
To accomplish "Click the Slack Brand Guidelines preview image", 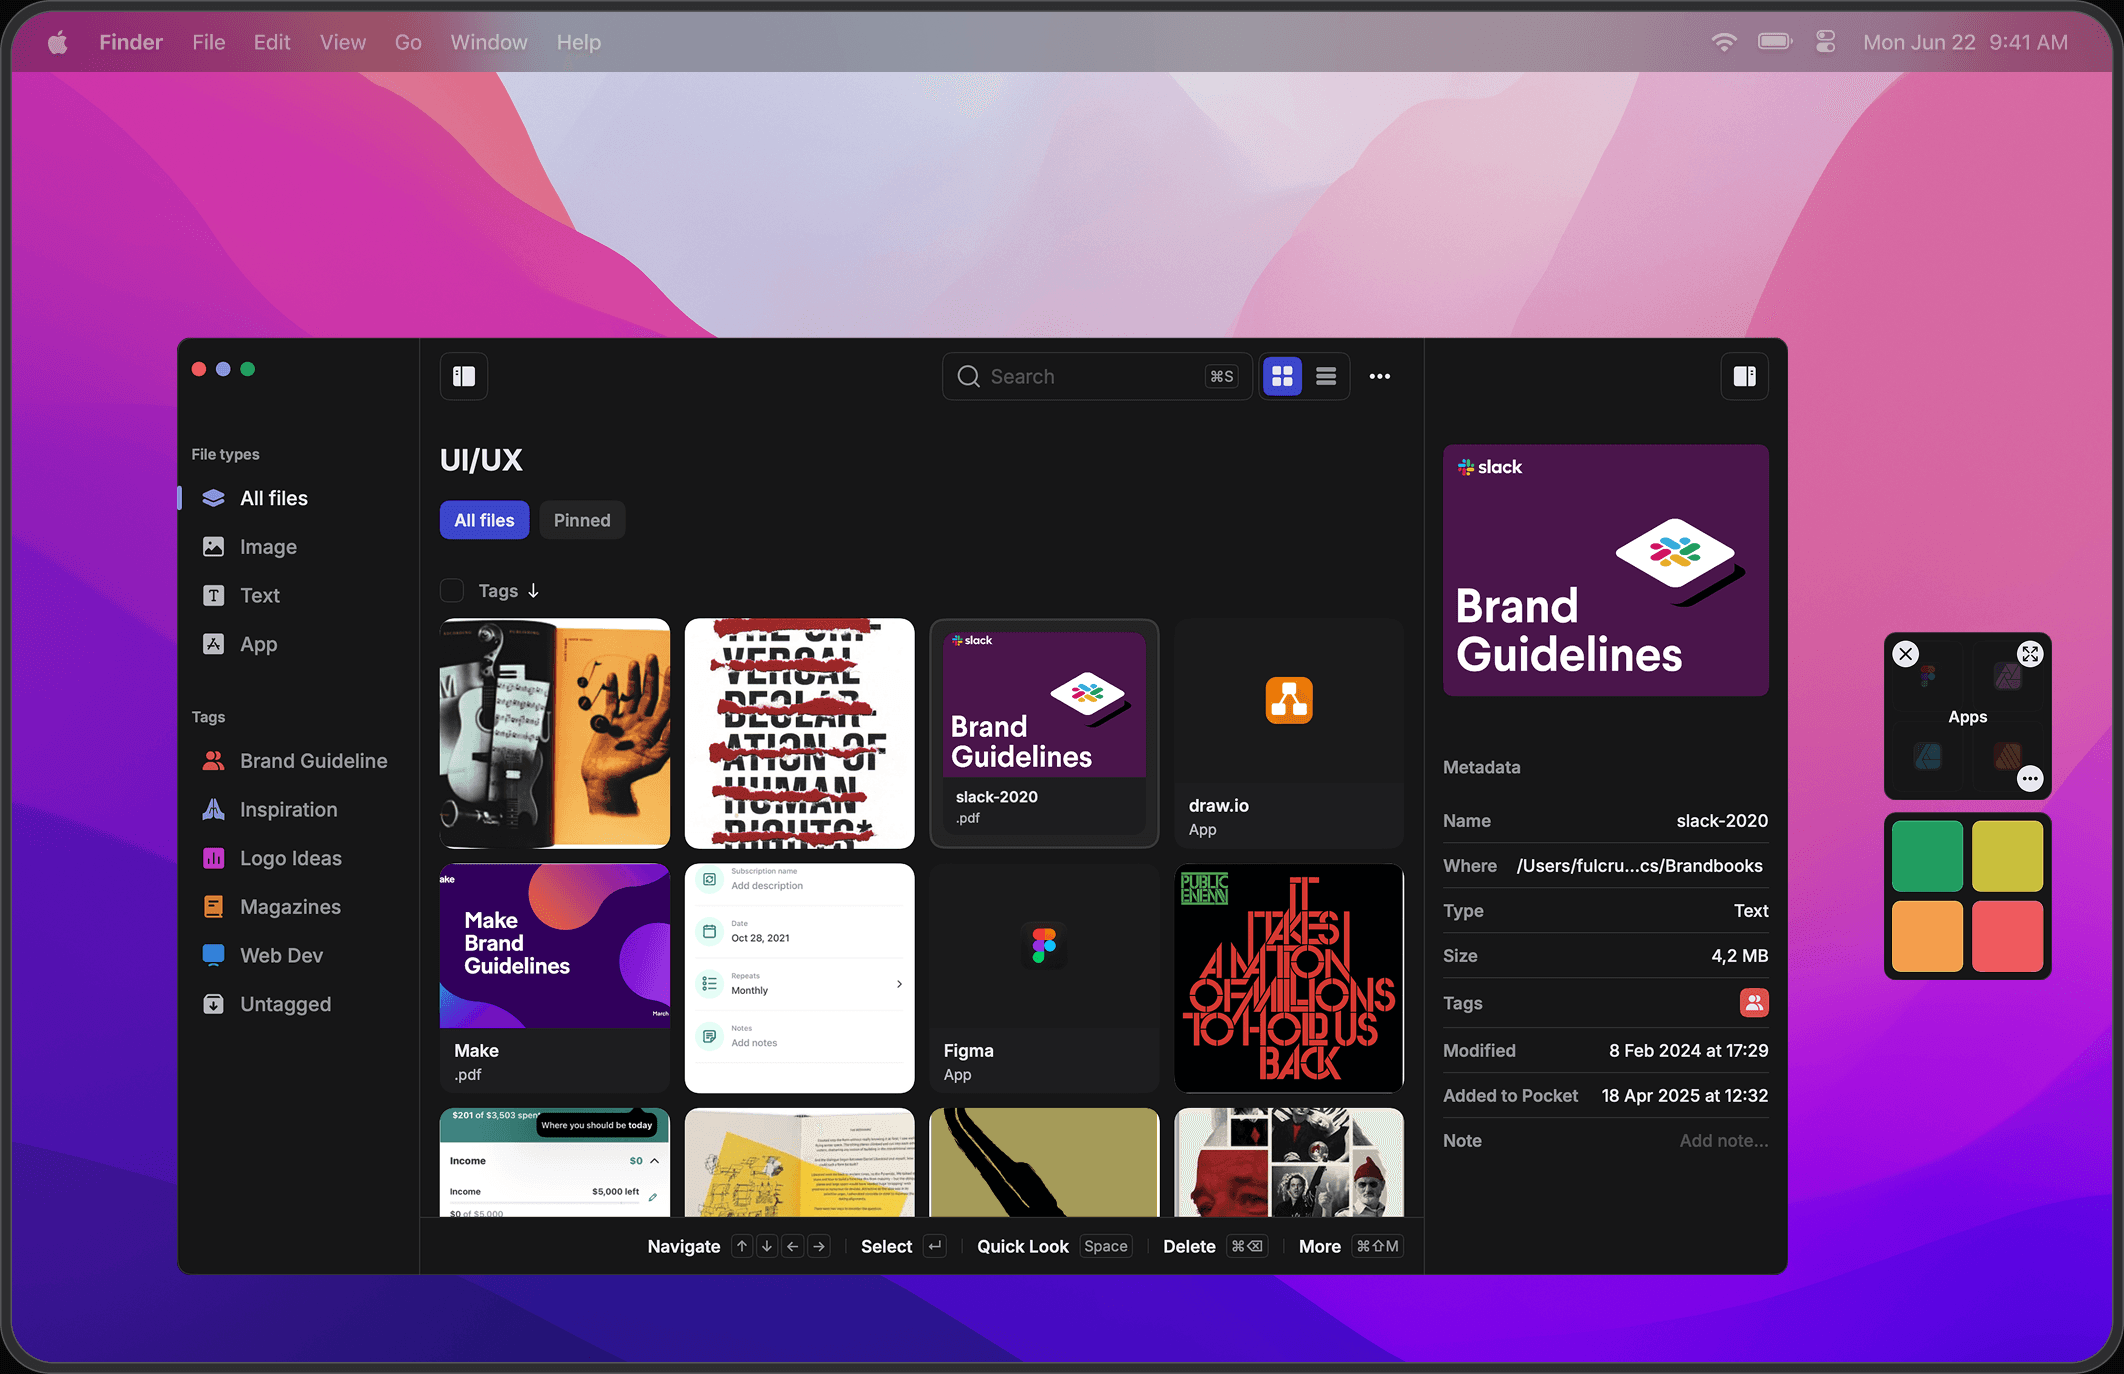I will point(1605,570).
